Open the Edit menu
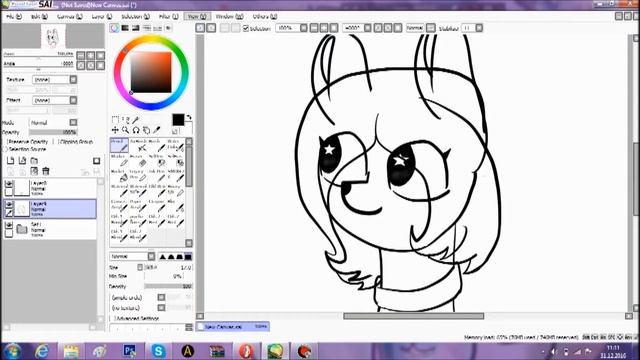 pos(40,17)
